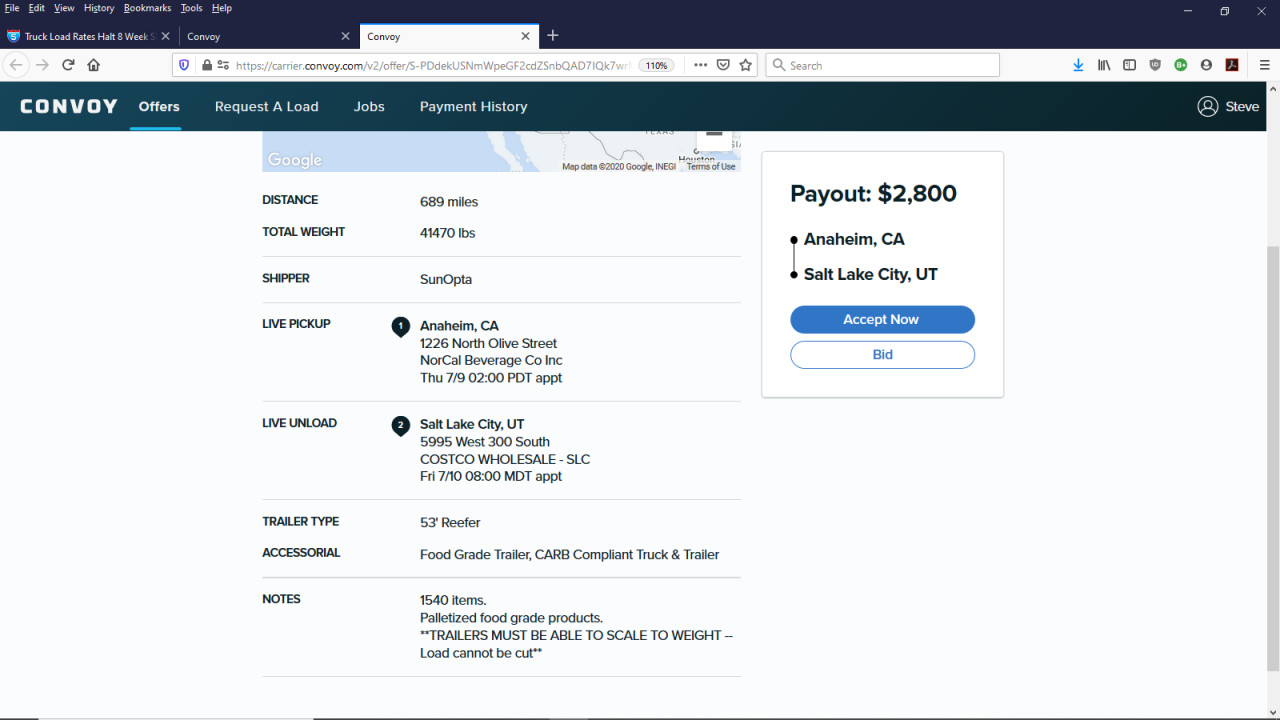Save page to Pocket
1280x720 pixels.
(723, 65)
